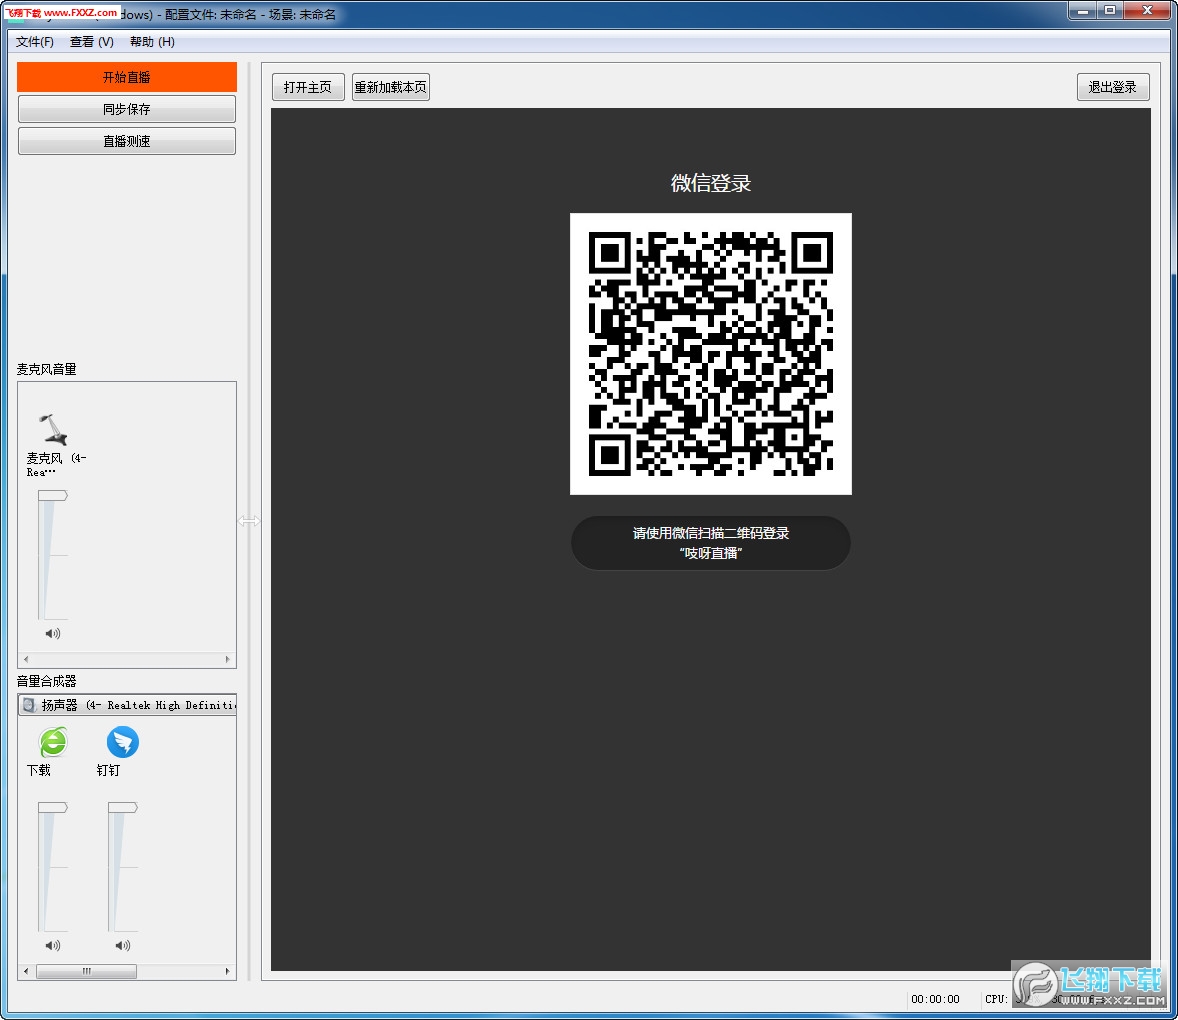Click the WeChat login QR code

click(x=710, y=354)
